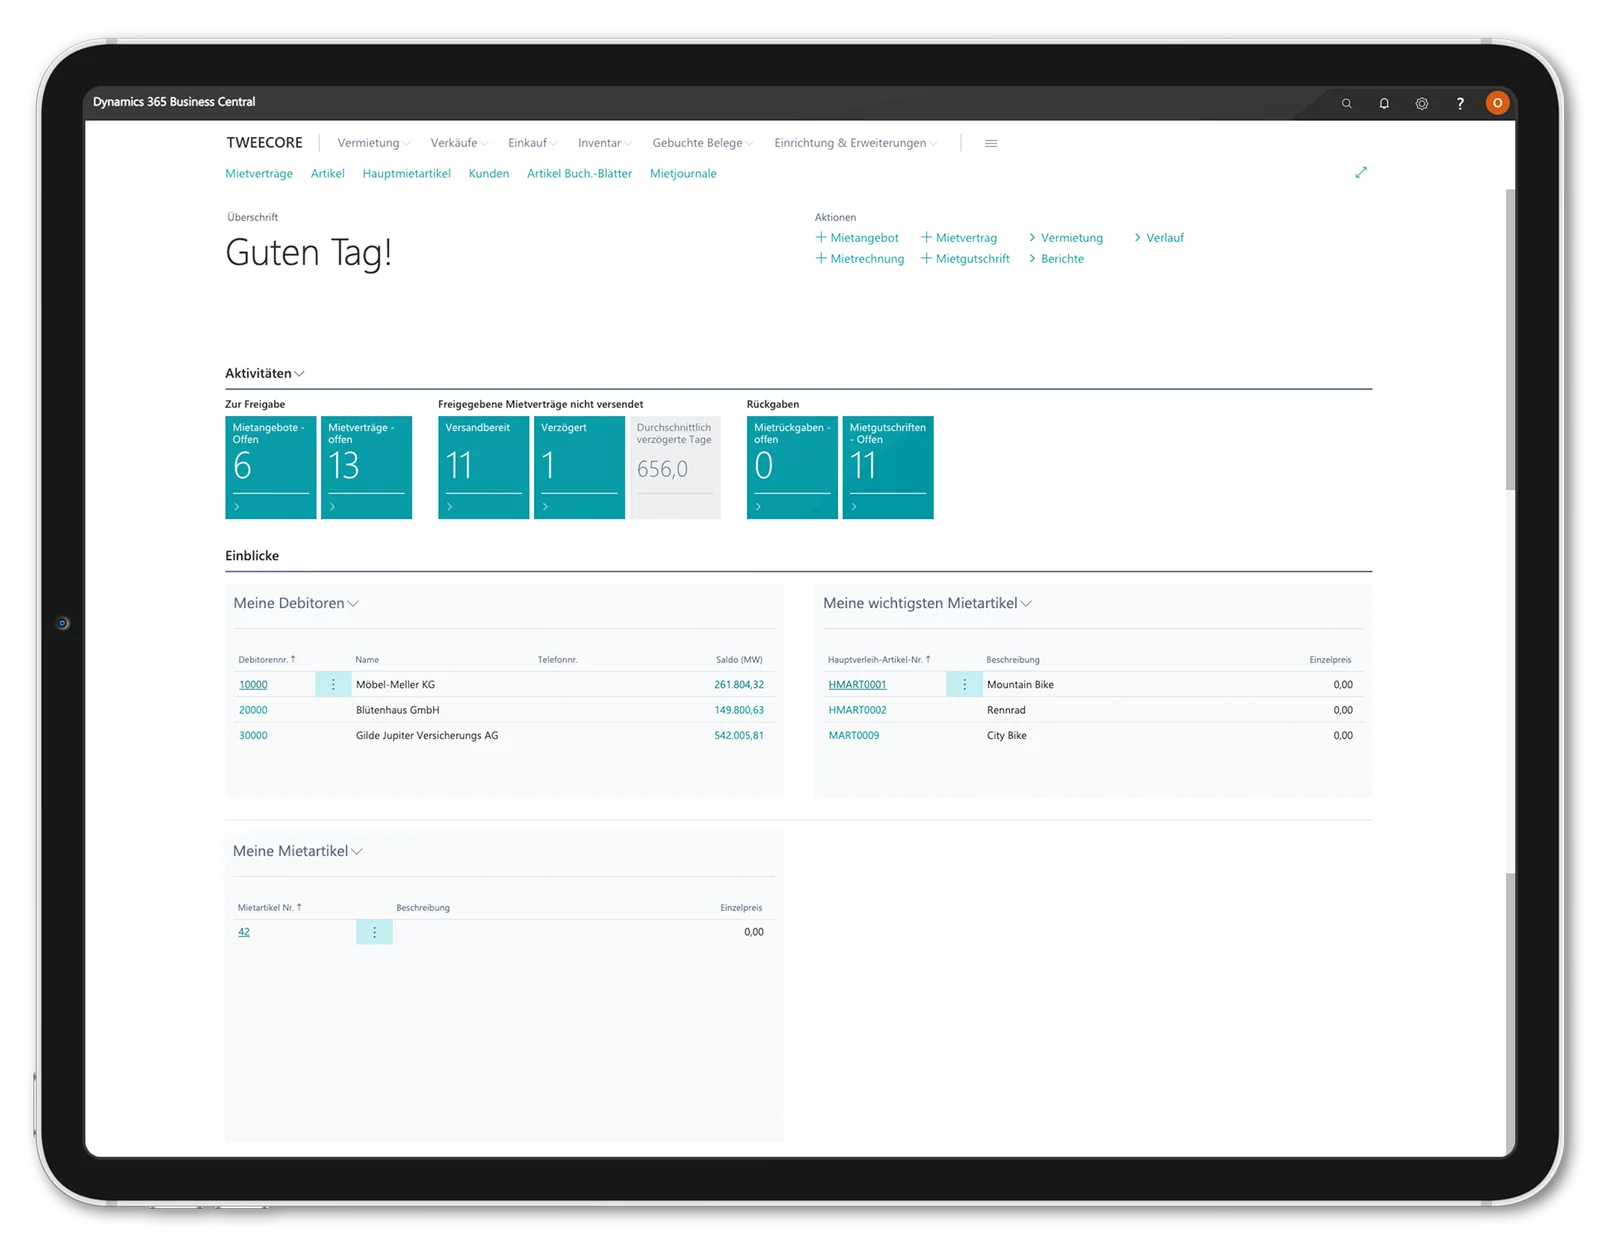Go to Artikel Buch.-Blätter link
The width and height of the screenshot is (1600, 1246).
[x=579, y=174]
